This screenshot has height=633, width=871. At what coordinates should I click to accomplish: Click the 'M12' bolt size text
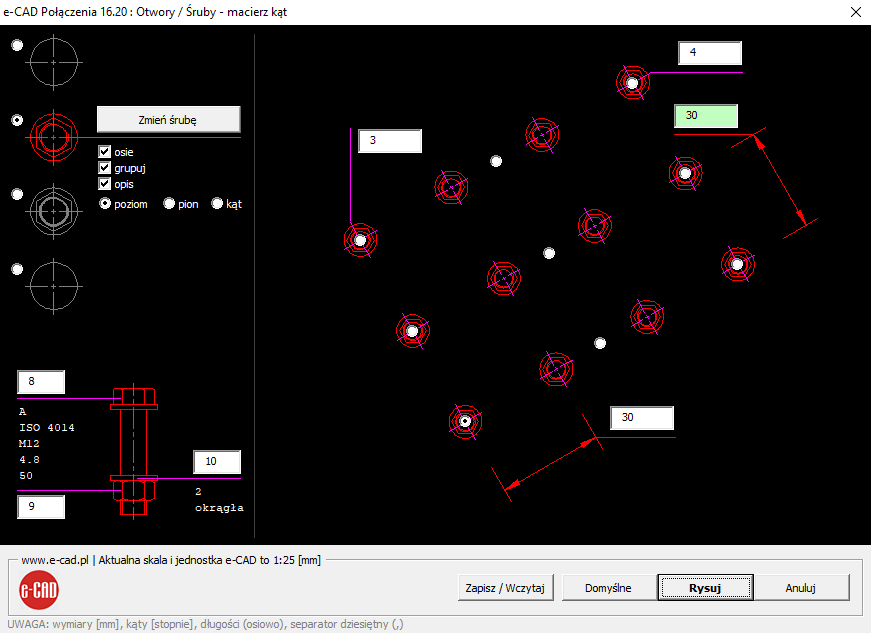tap(29, 444)
